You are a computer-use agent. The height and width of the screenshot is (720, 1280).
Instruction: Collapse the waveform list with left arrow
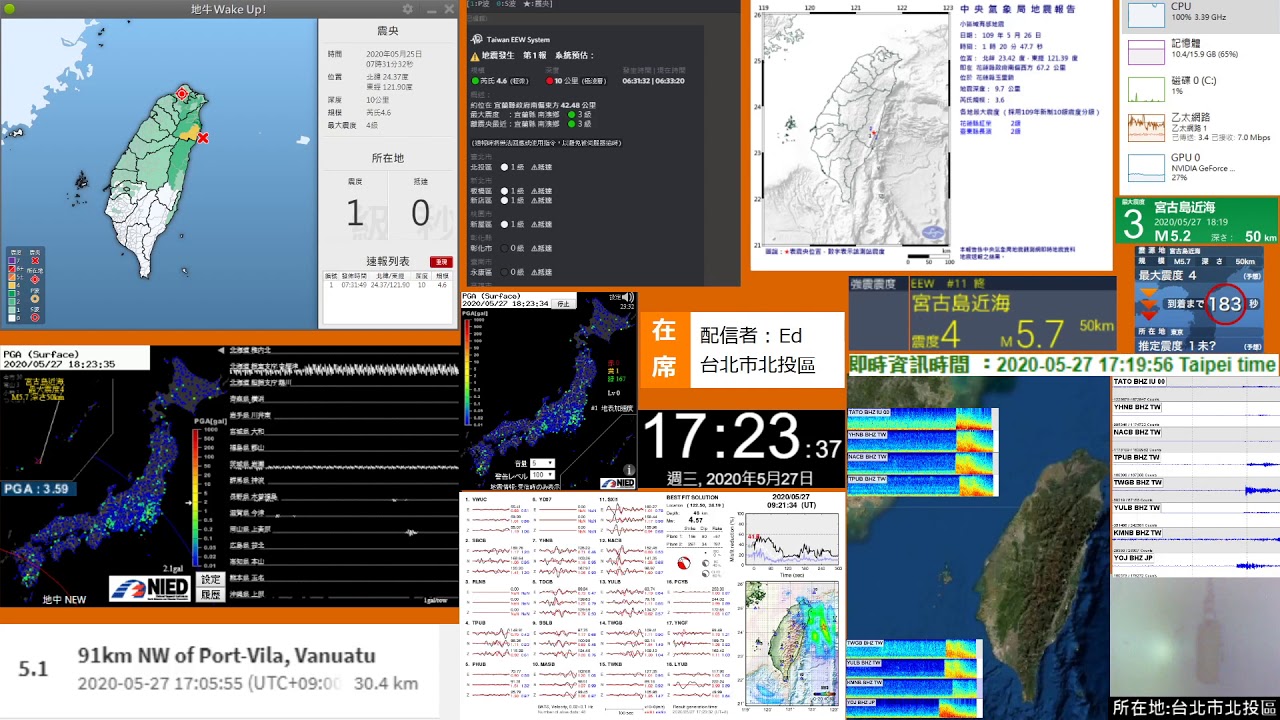click(x=220, y=351)
